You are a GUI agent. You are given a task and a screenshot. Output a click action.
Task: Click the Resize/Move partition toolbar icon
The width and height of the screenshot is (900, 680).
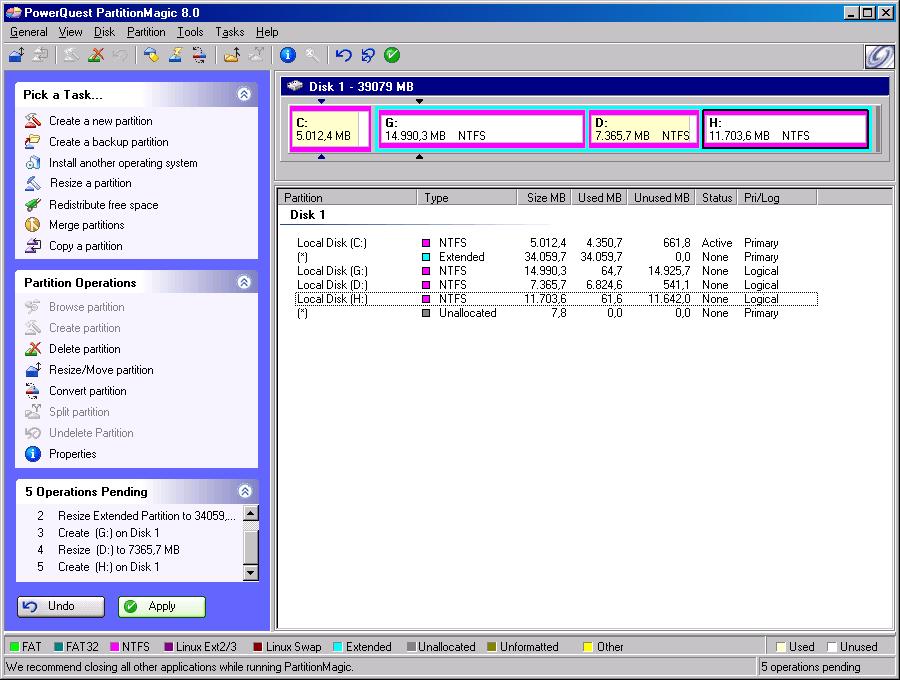pos(17,55)
